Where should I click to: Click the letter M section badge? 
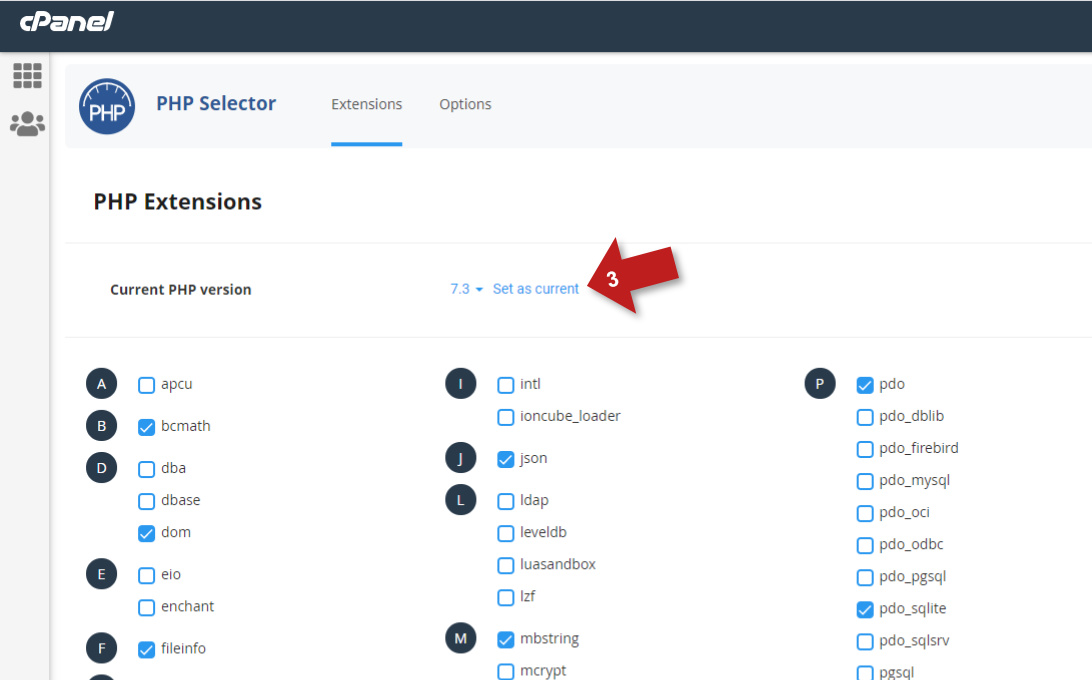(x=461, y=638)
